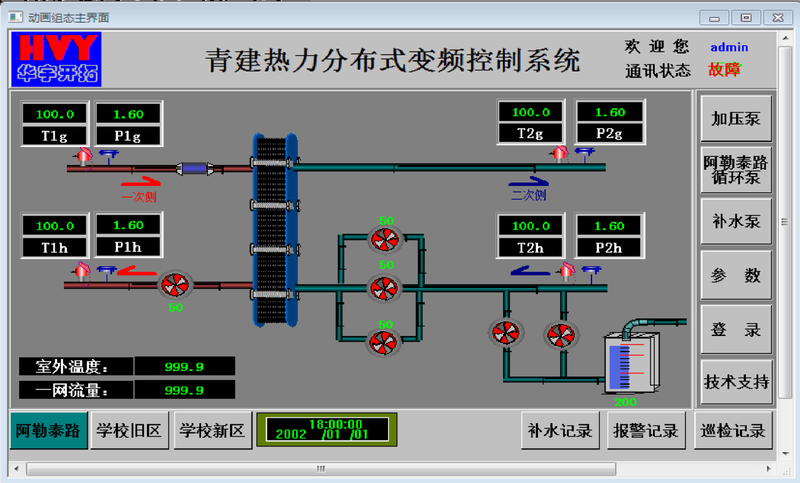Open the 参数 settings
The height and width of the screenshot is (483, 800).
(x=736, y=275)
